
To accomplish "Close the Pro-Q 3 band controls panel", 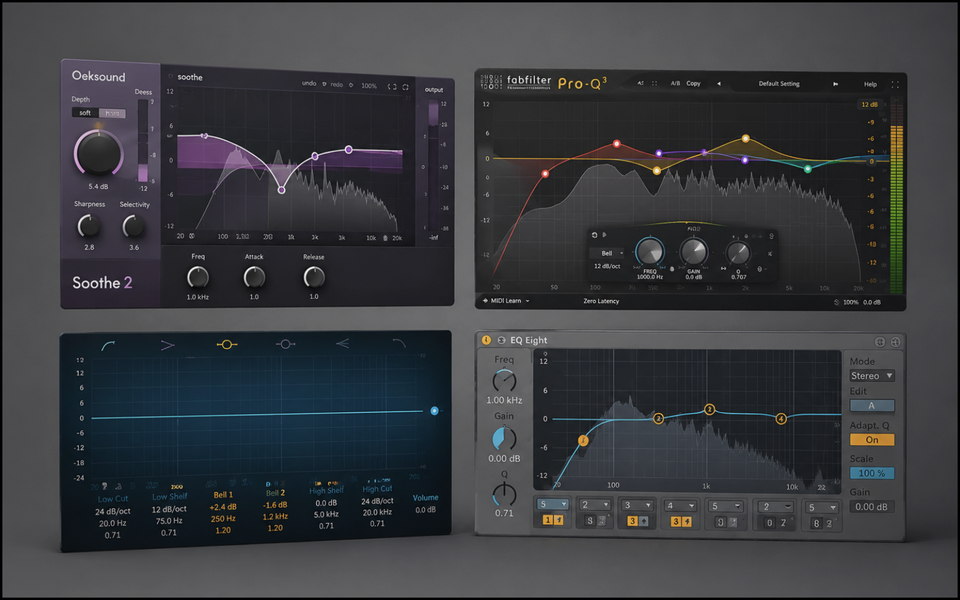I will click(770, 253).
